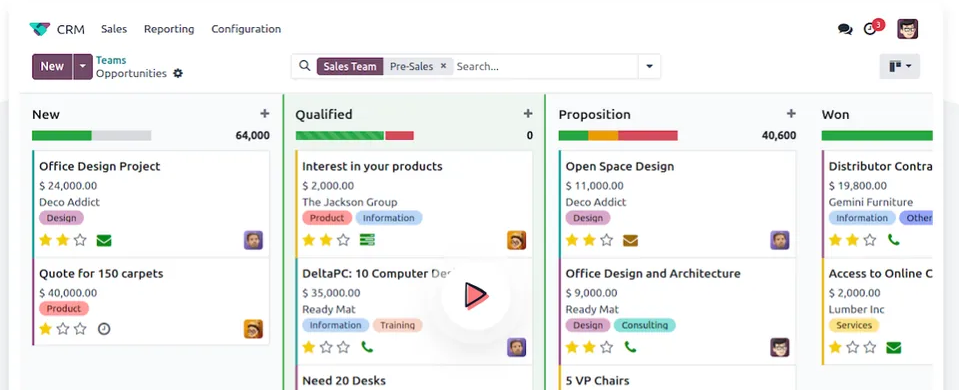959x390 pixels.
Task: Open the discuss chat bubble icon
Action: pos(845,29)
